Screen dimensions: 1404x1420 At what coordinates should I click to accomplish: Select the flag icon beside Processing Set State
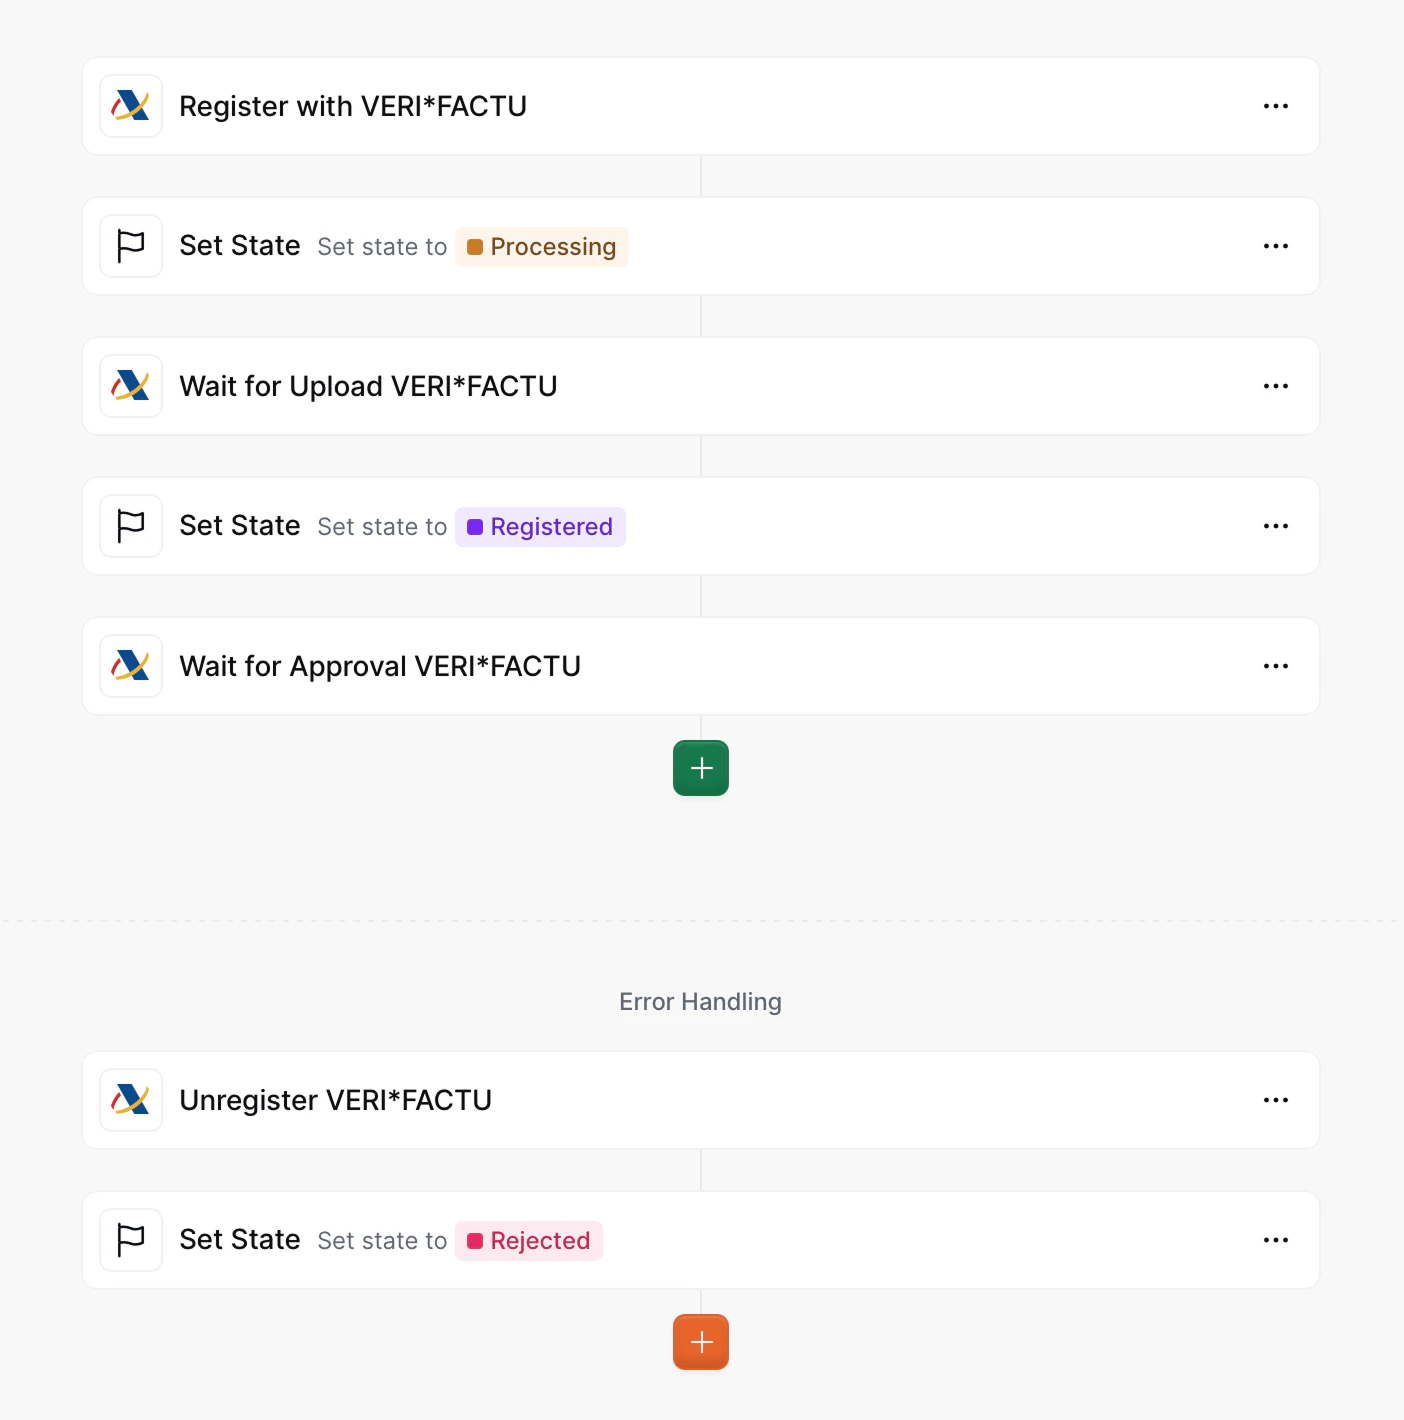(131, 246)
